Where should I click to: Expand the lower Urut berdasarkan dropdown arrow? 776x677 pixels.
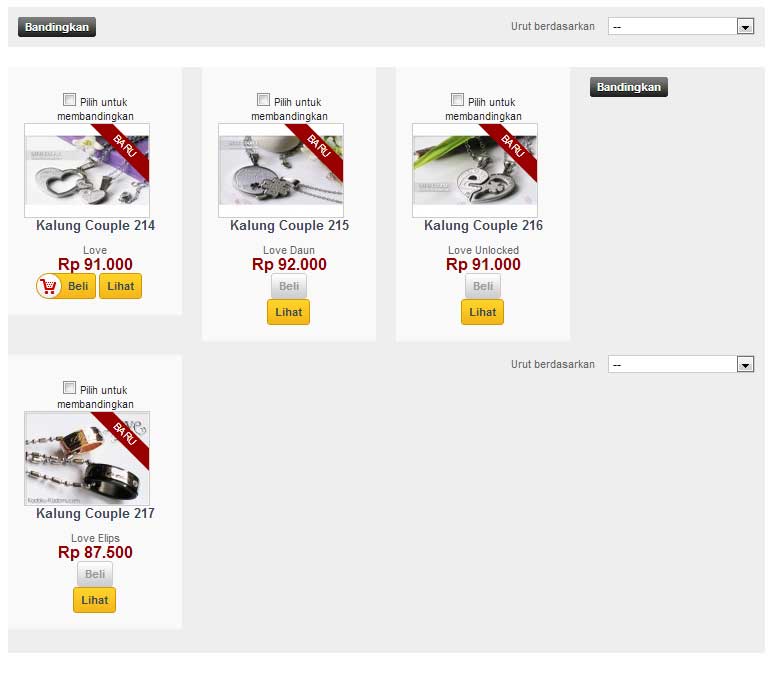coord(745,365)
